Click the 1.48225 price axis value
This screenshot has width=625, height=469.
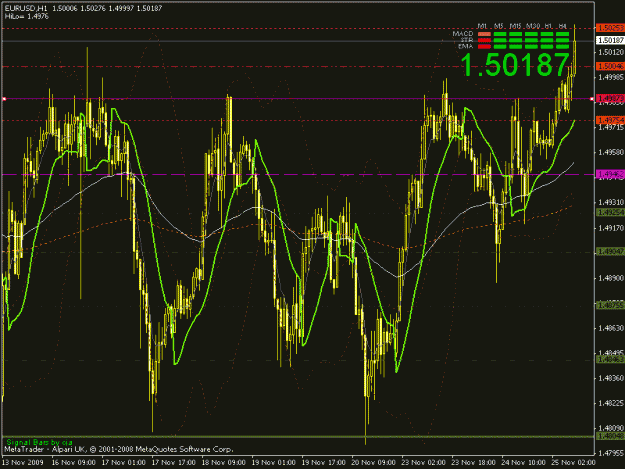[611, 403]
